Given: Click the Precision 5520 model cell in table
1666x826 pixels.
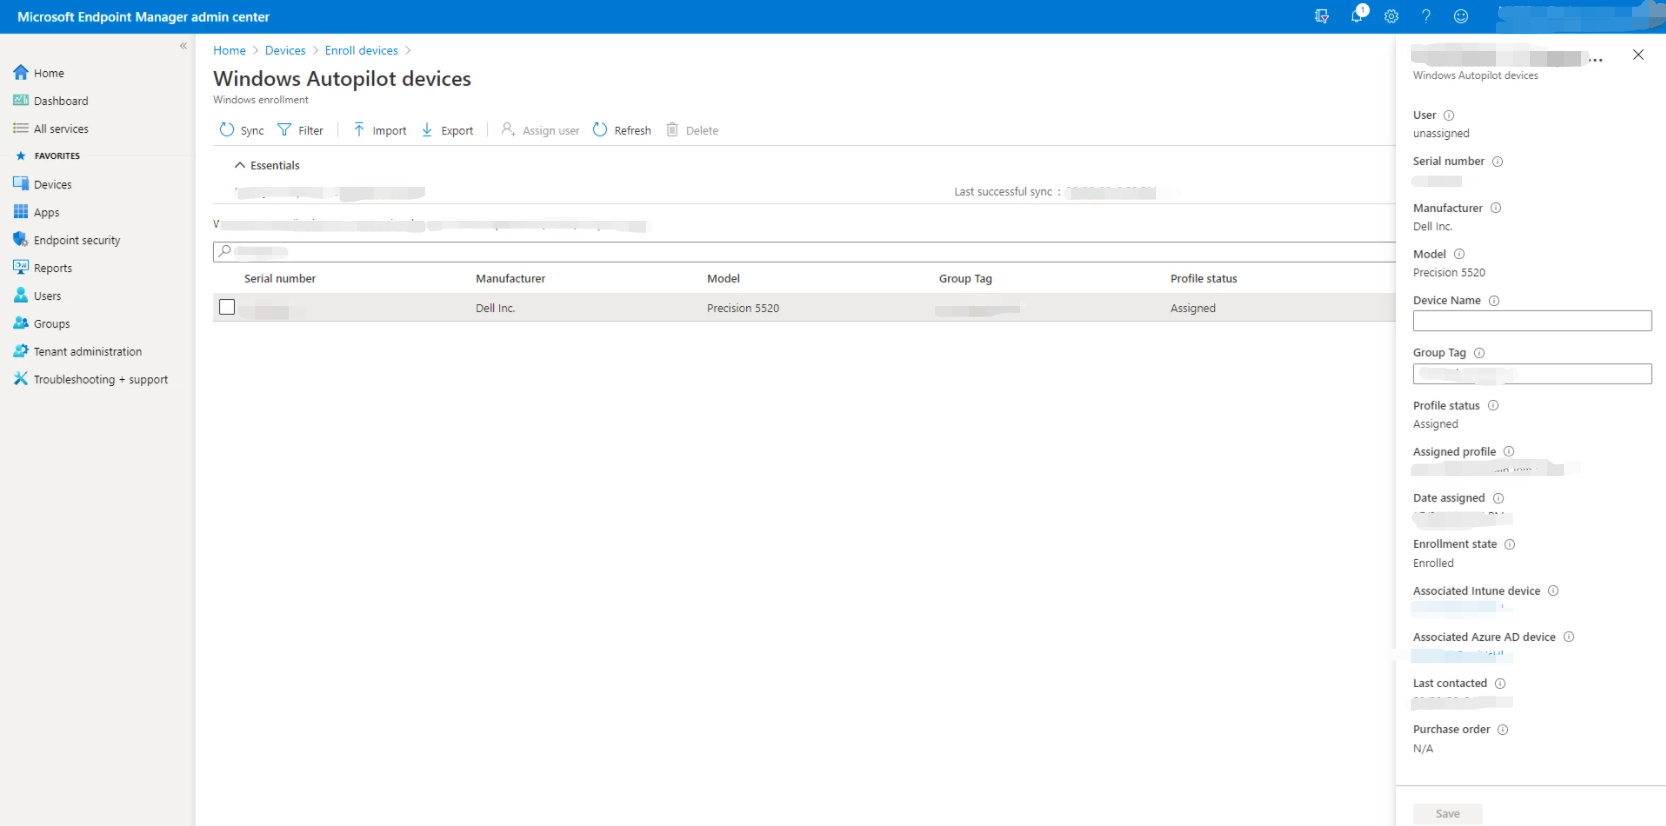Looking at the screenshot, I should pyautogui.click(x=743, y=309).
